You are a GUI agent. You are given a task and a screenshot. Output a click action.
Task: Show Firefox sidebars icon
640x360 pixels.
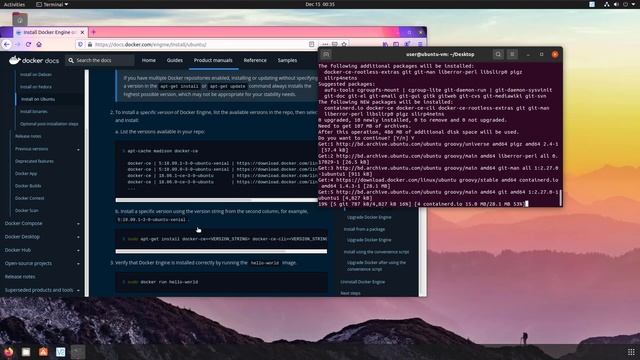click(x=396, y=44)
